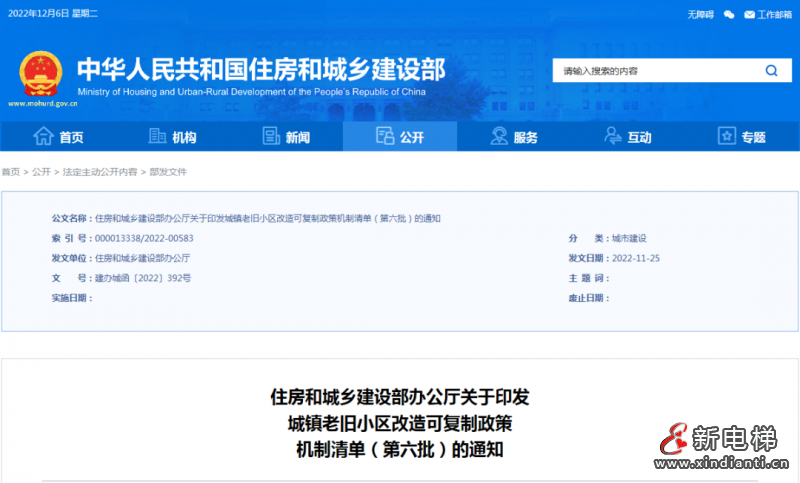Click the person icon beside 服务

point(499,137)
